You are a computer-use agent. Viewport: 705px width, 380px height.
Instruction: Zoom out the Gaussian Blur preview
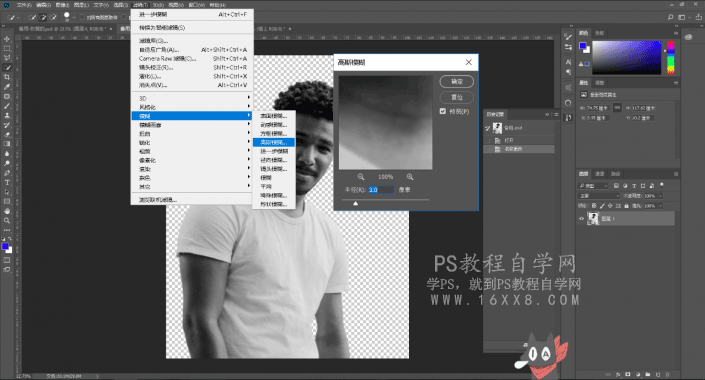click(361, 177)
